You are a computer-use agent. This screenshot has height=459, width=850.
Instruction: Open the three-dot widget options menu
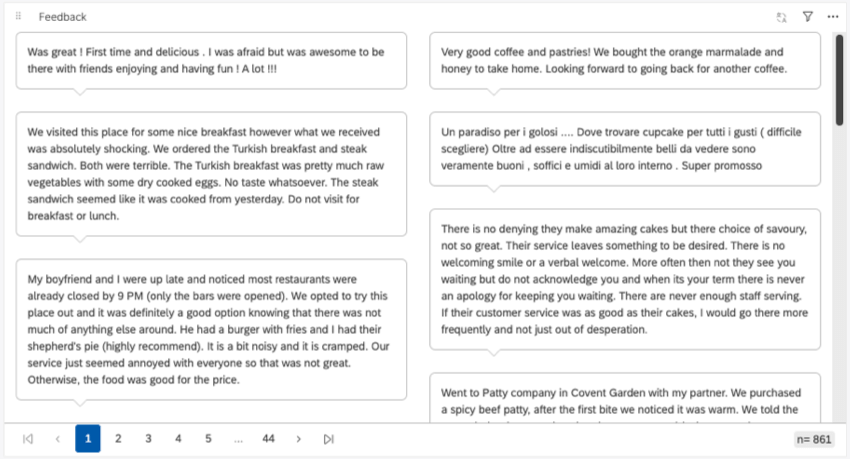tap(833, 17)
